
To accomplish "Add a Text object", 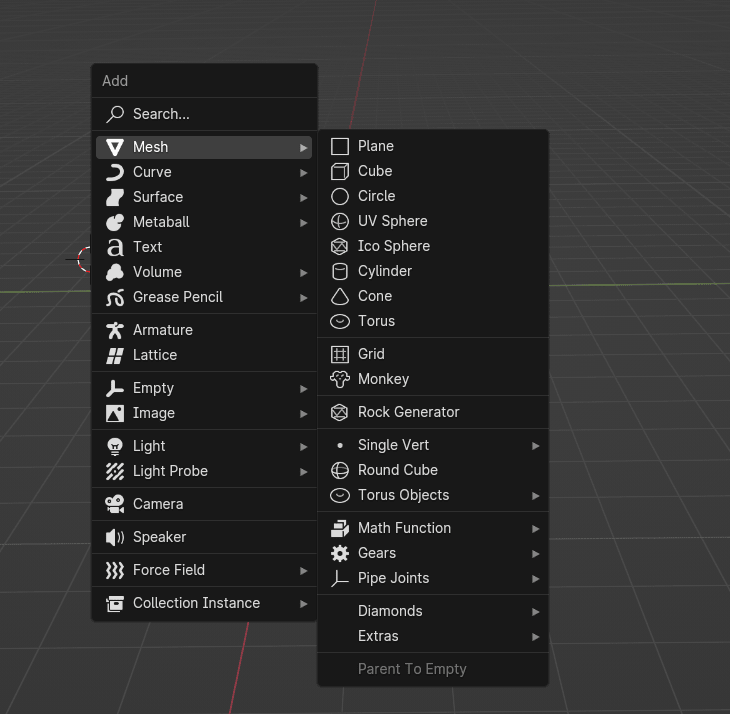I will pos(147,247).
